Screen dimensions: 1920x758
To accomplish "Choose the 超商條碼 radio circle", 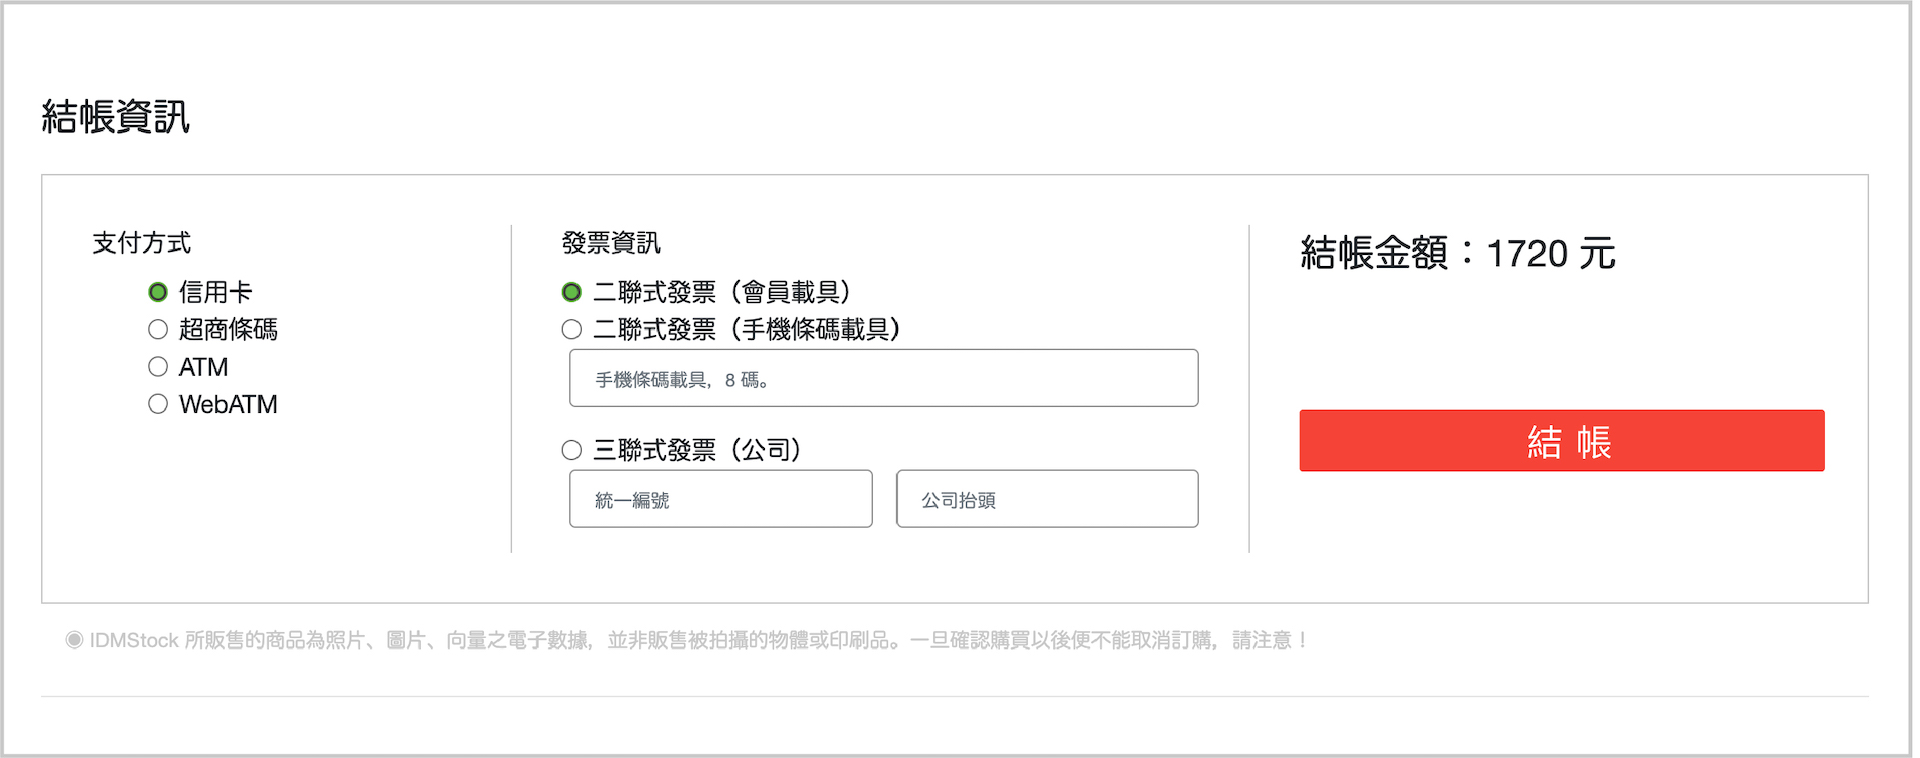I will pos(158,329).
